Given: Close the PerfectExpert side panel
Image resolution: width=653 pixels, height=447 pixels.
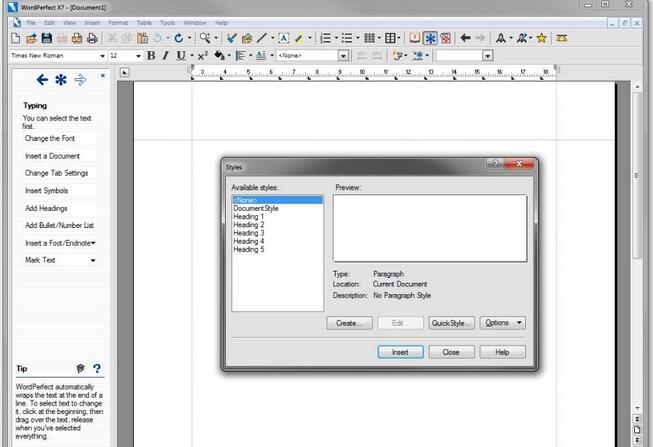Looking at the screenshot, I should (x=103, y=75).
